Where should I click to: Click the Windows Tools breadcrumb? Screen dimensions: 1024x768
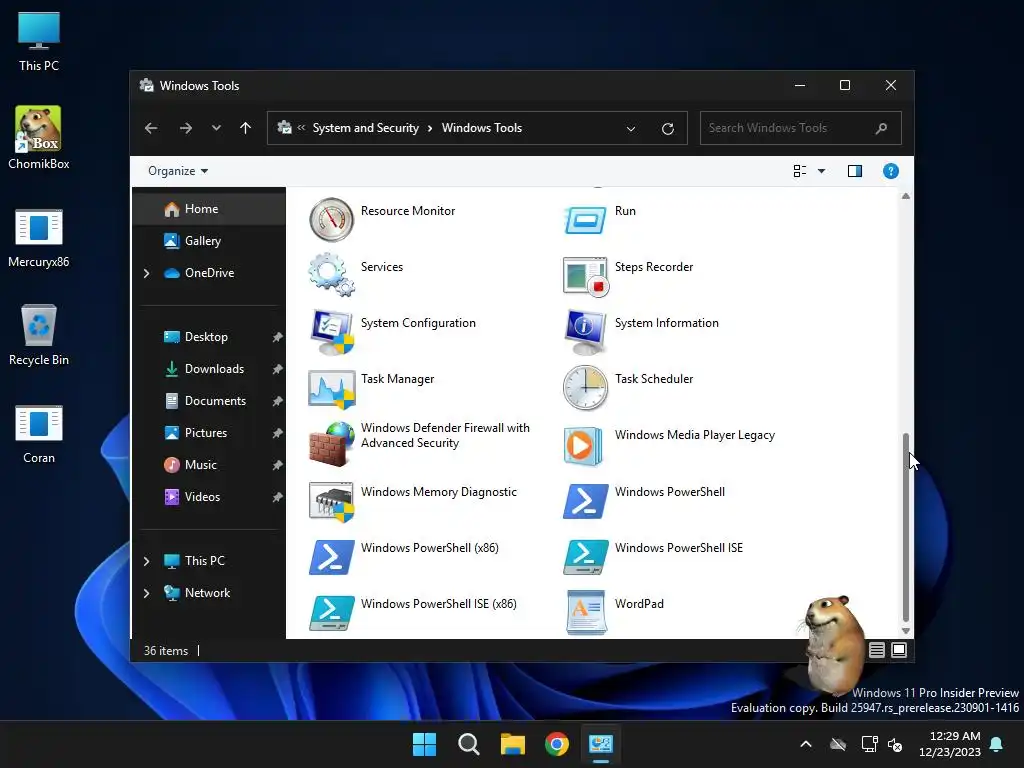click(481, 128)
